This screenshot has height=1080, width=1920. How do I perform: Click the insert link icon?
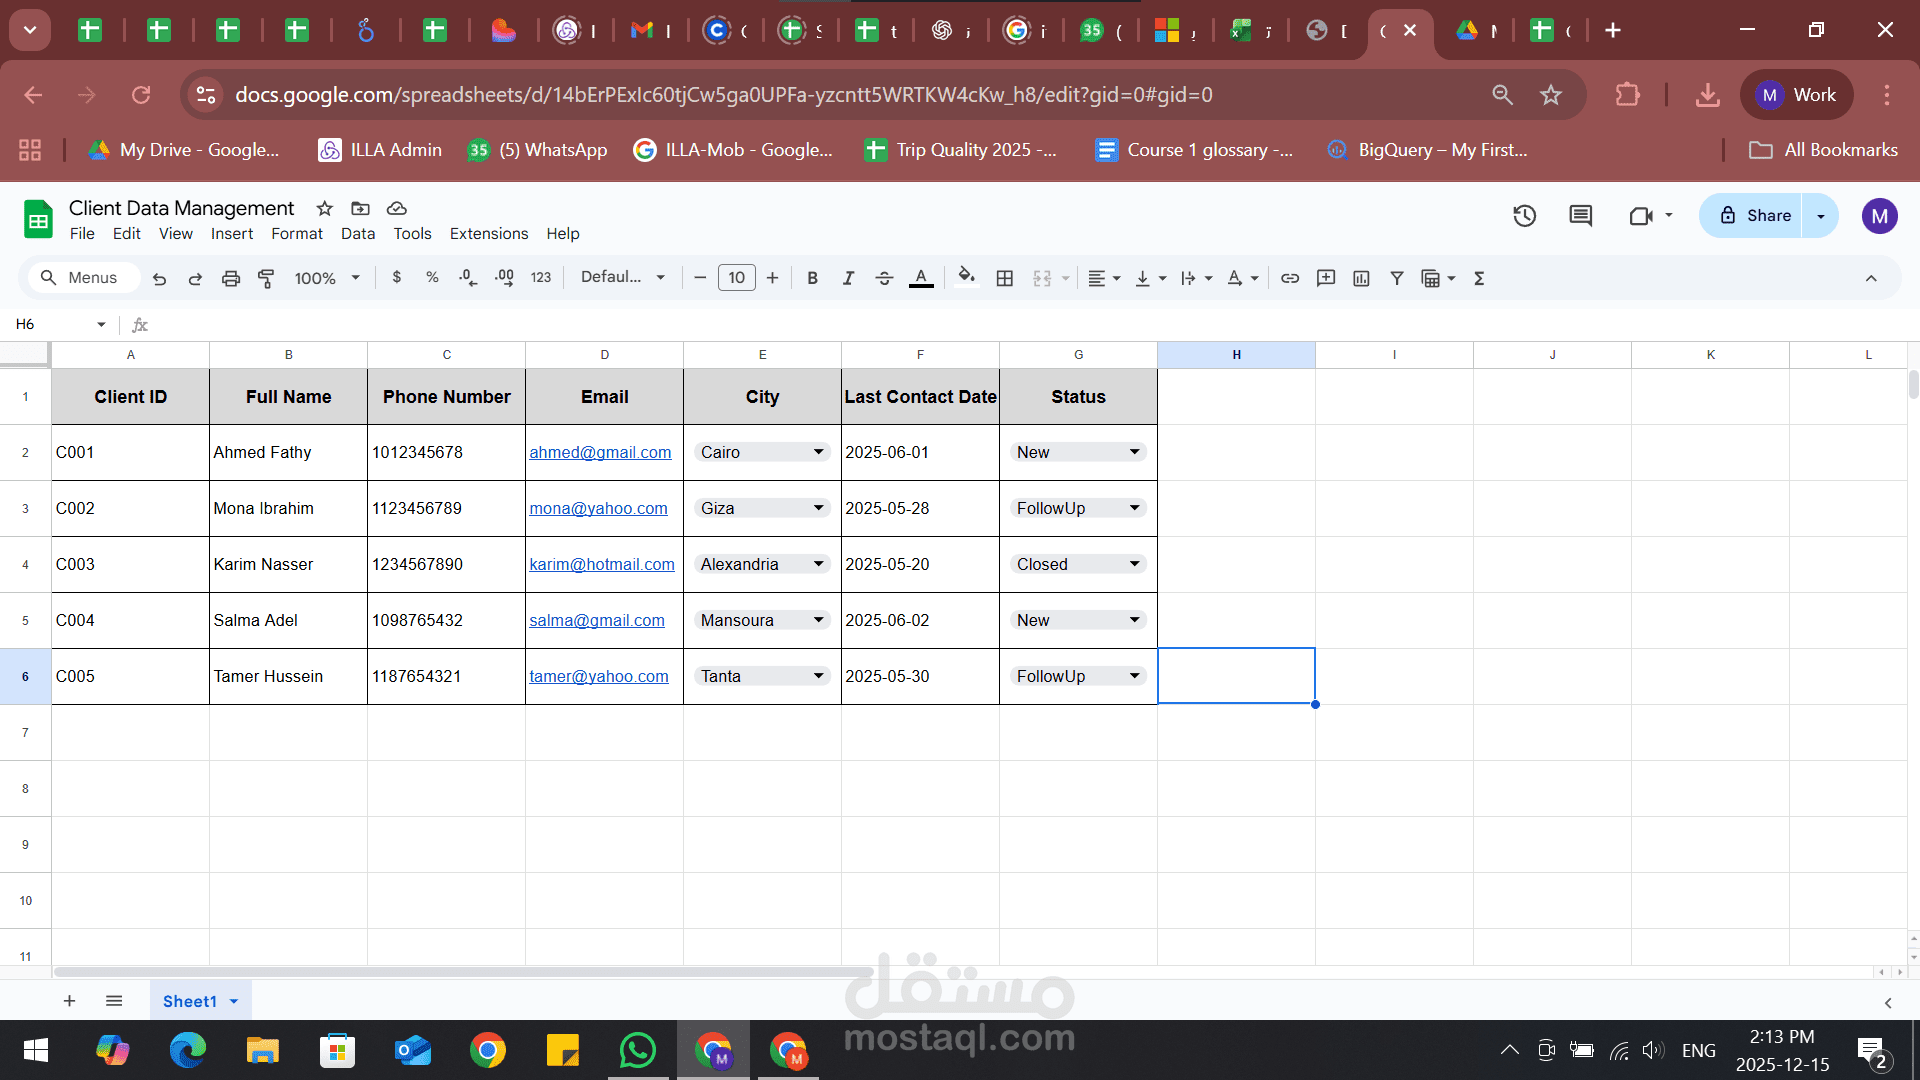pos(1290,278)
